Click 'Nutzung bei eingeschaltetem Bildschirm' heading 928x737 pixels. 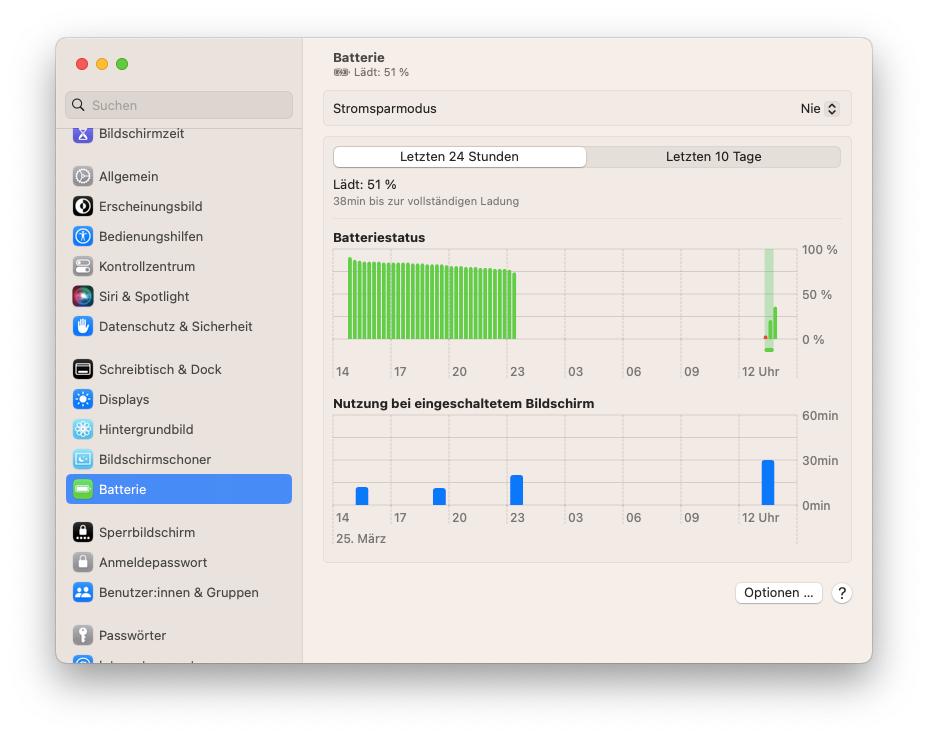[463, 404]
